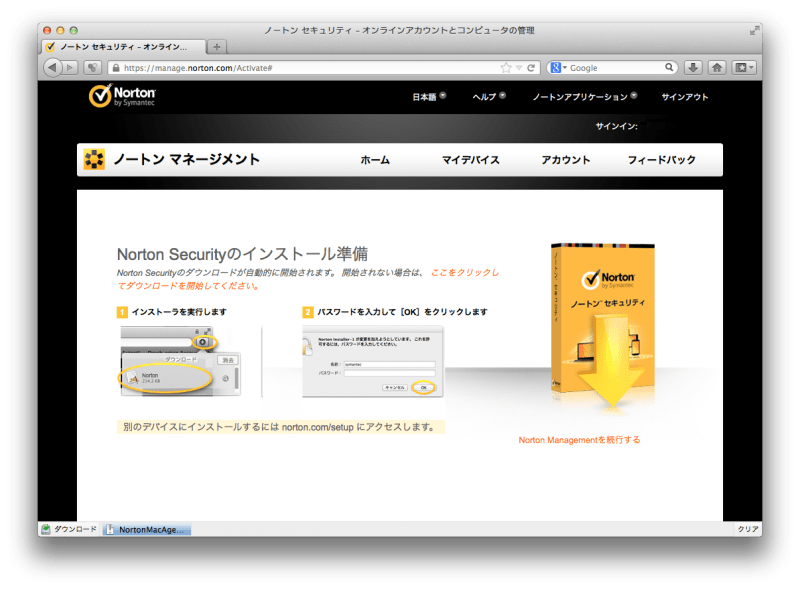Click the installer step one screenshot thumbnail
800x589 pixels.
(181, 361)
